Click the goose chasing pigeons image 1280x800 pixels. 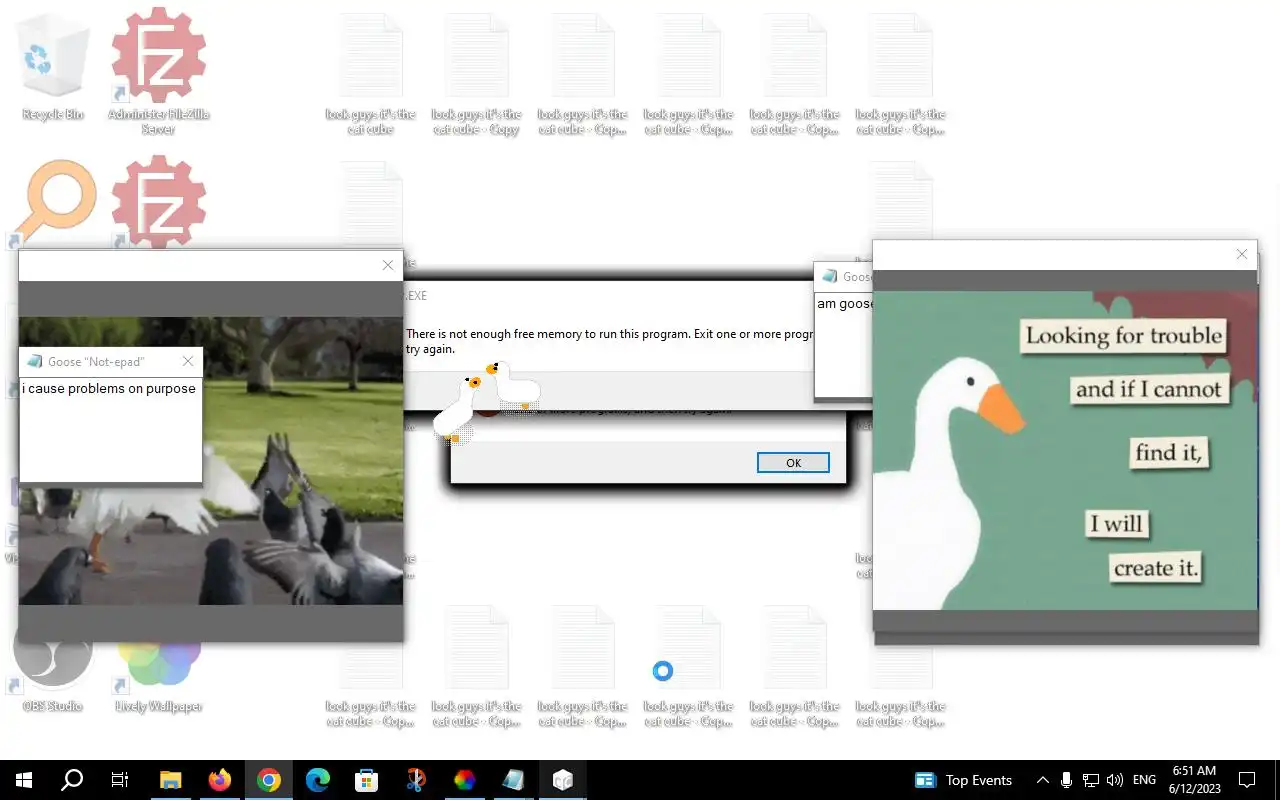click(211, 461)
